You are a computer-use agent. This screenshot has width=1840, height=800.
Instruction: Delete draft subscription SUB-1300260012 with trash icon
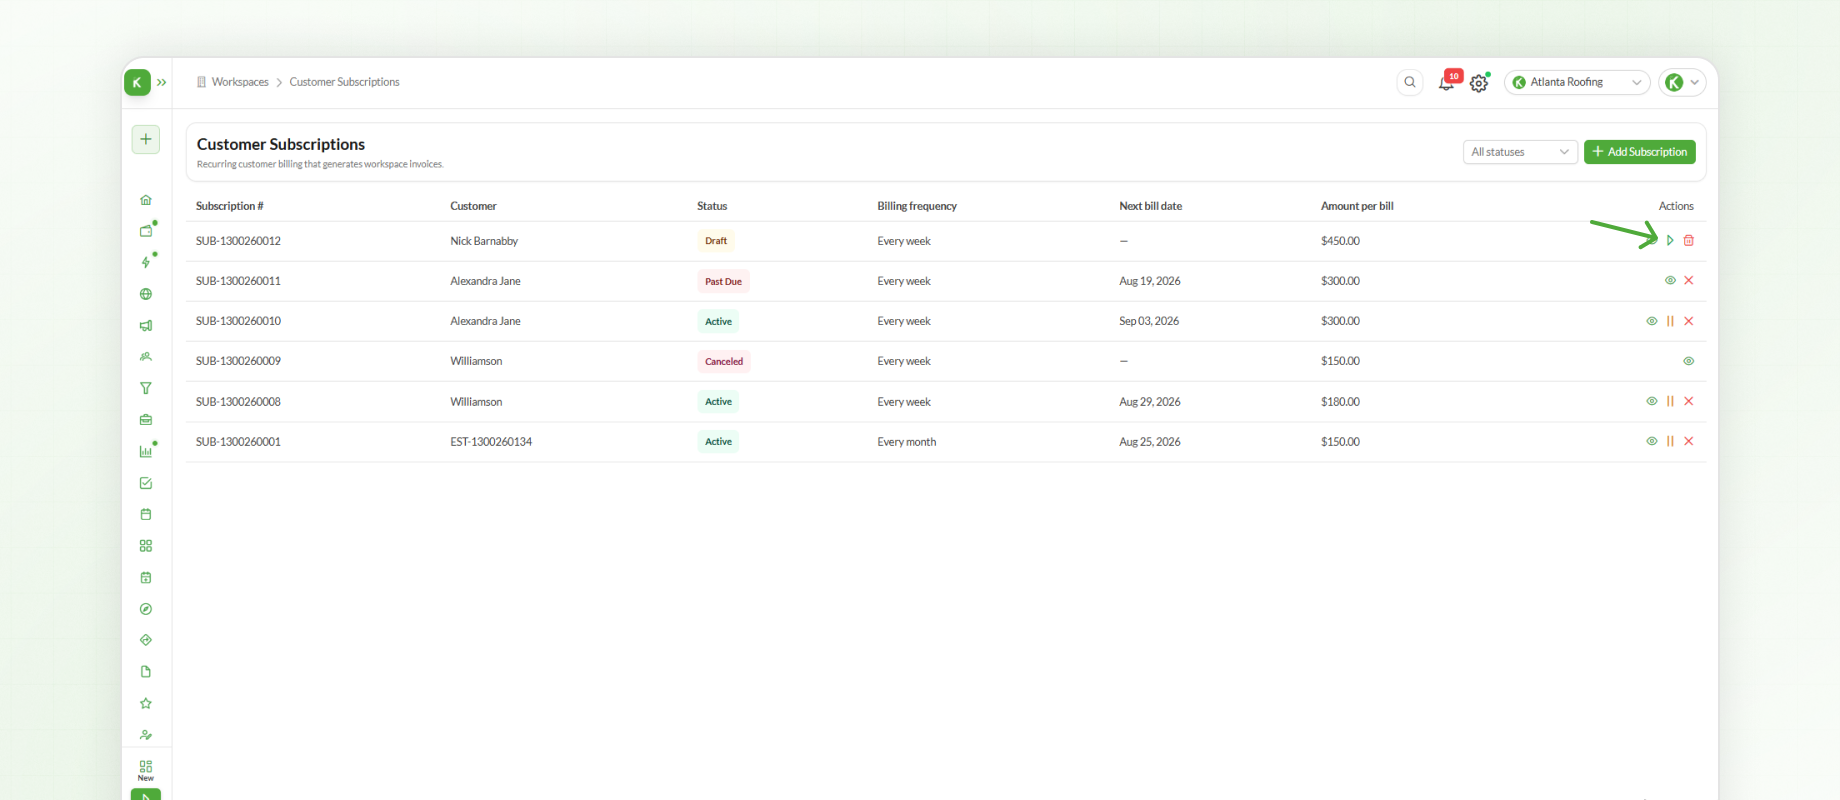click(1689, 240)
